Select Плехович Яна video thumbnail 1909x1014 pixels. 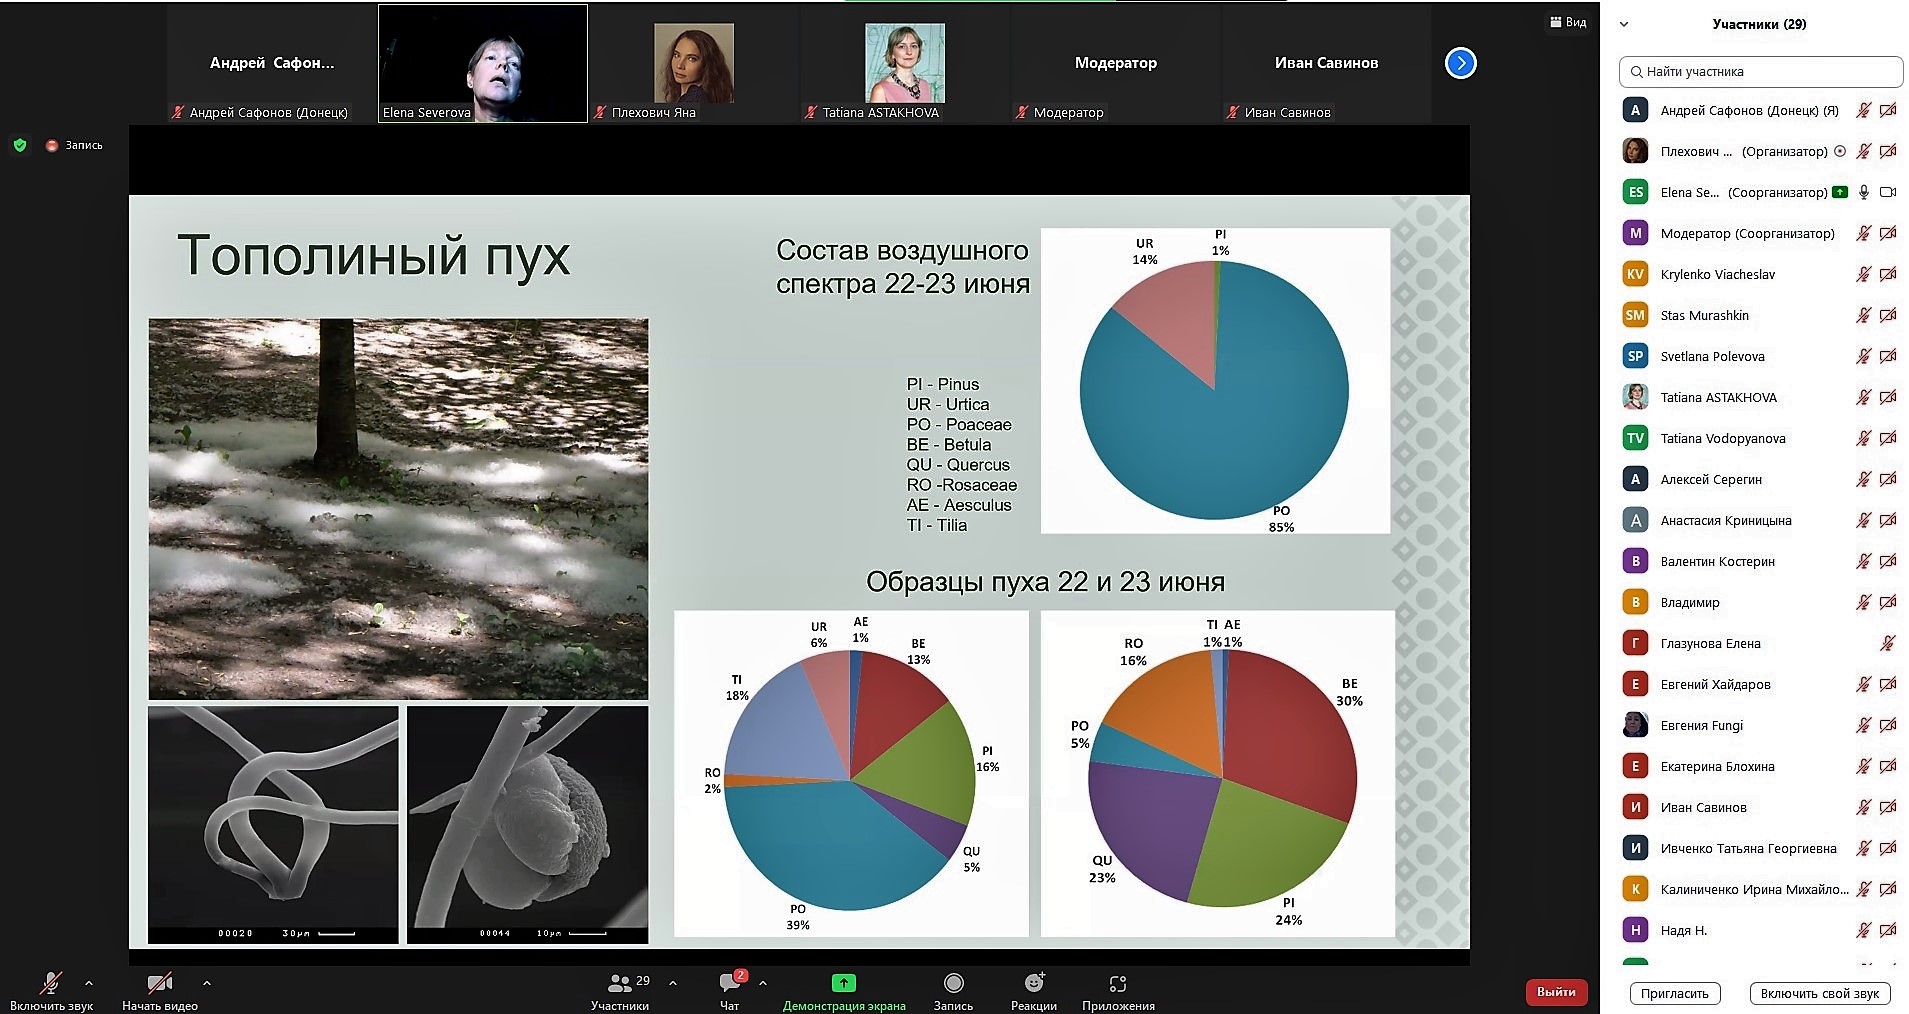[694, 63]
